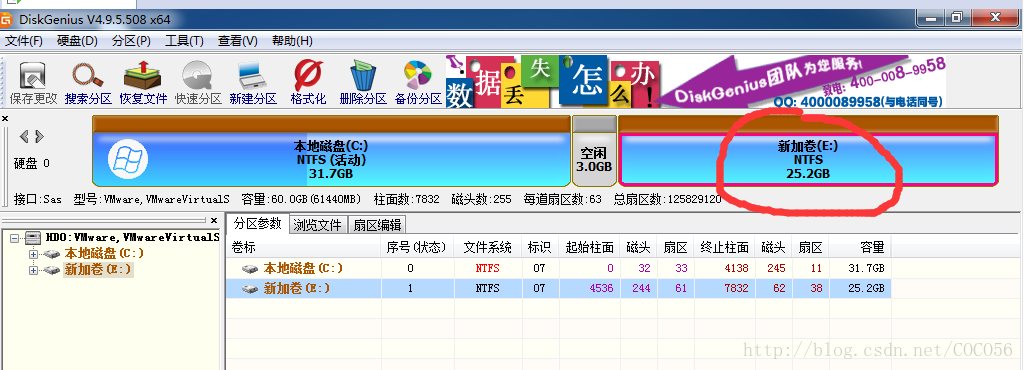Open the 硬盘(D) menu
The height and width of the screenshot is (370, 1024).
point(78,41)
